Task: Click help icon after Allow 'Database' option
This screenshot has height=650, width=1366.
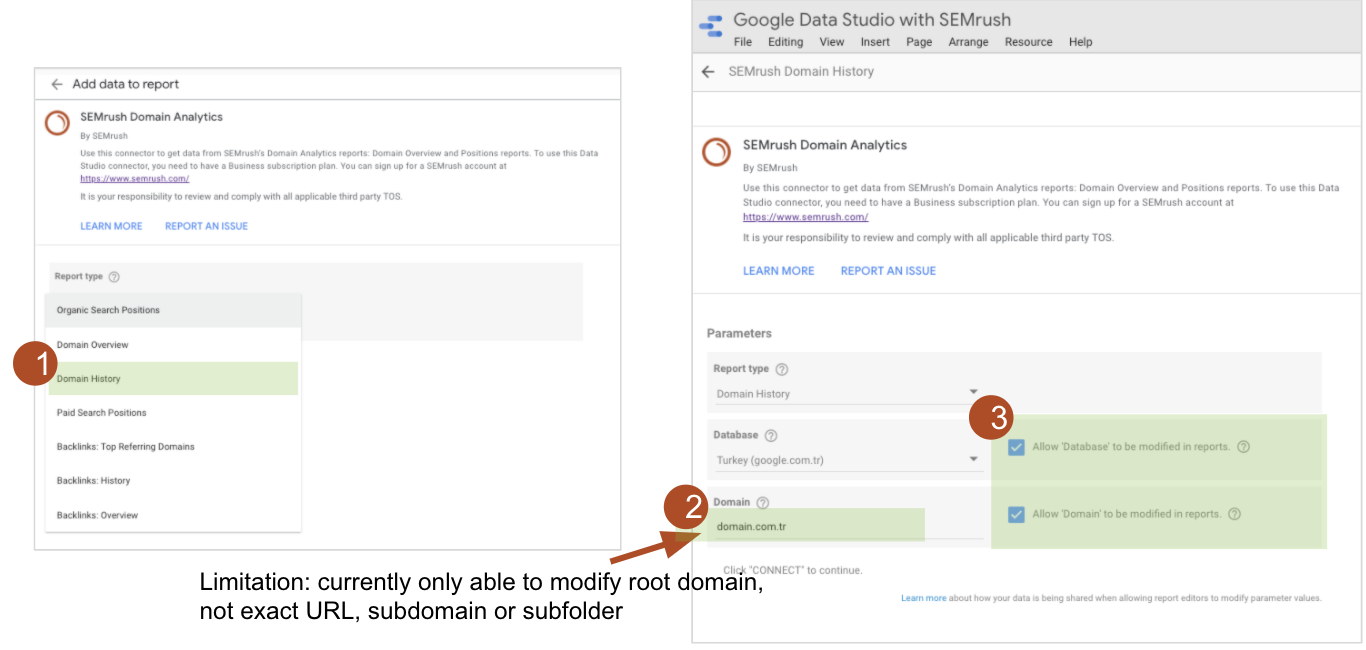Action: [x=1243, y=447]
